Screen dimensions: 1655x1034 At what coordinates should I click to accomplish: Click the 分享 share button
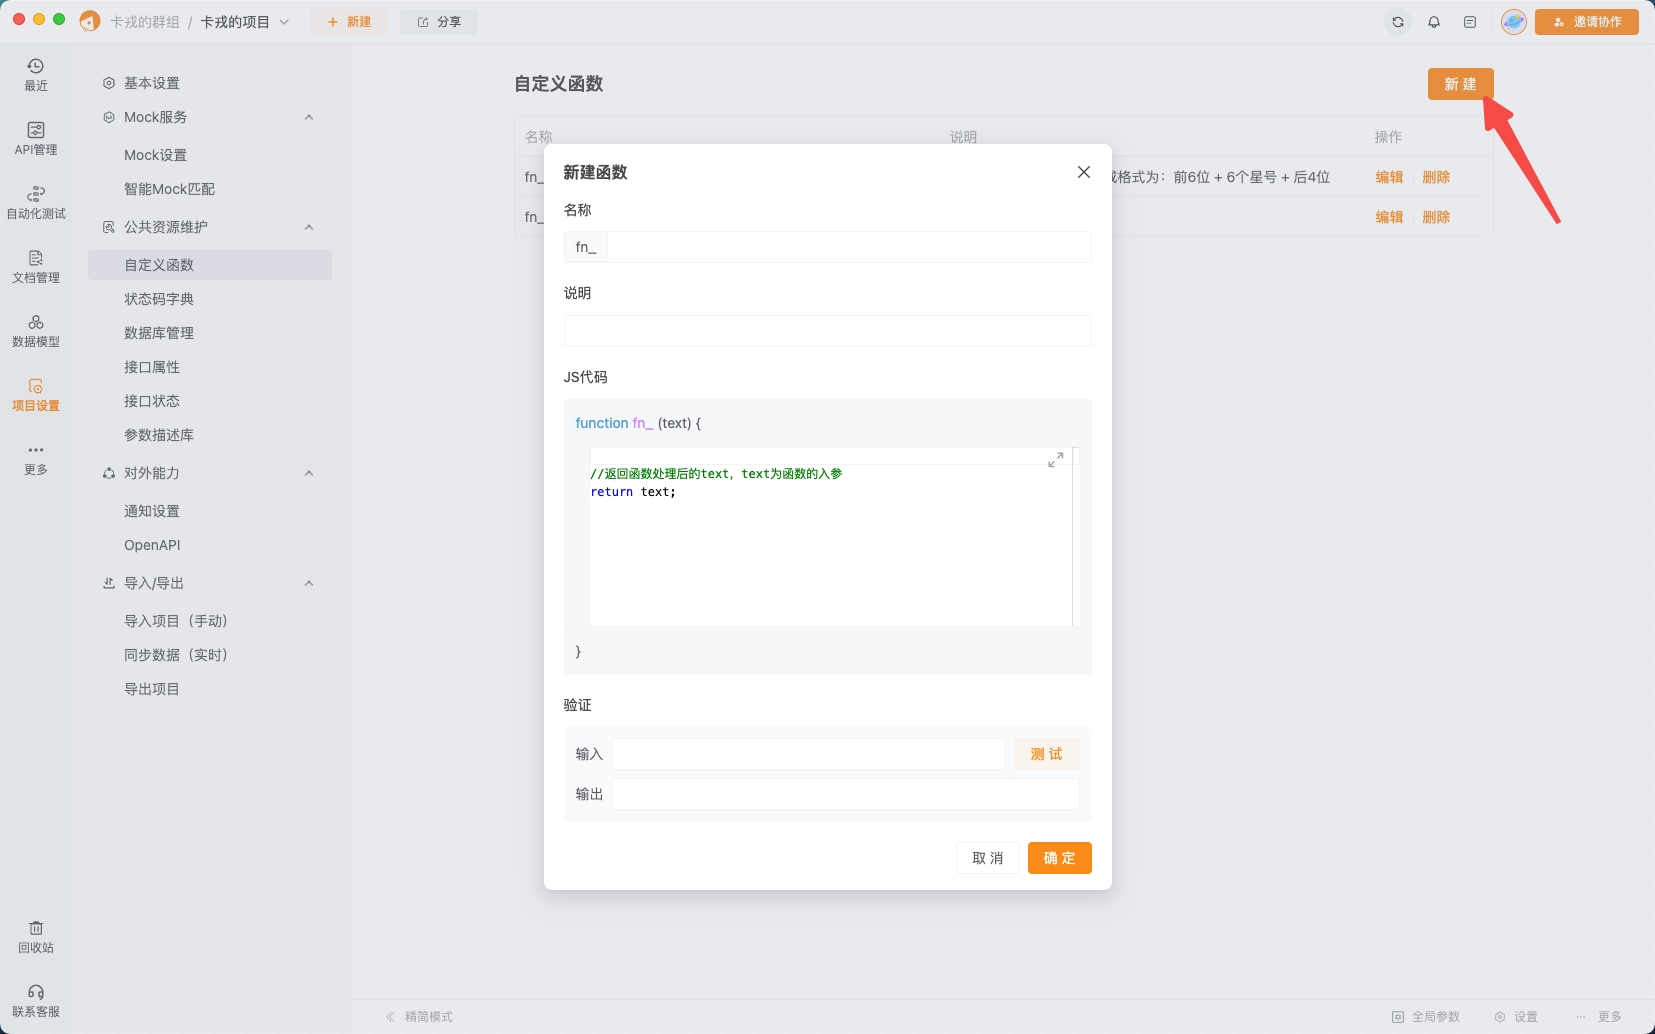coord(439,22)
